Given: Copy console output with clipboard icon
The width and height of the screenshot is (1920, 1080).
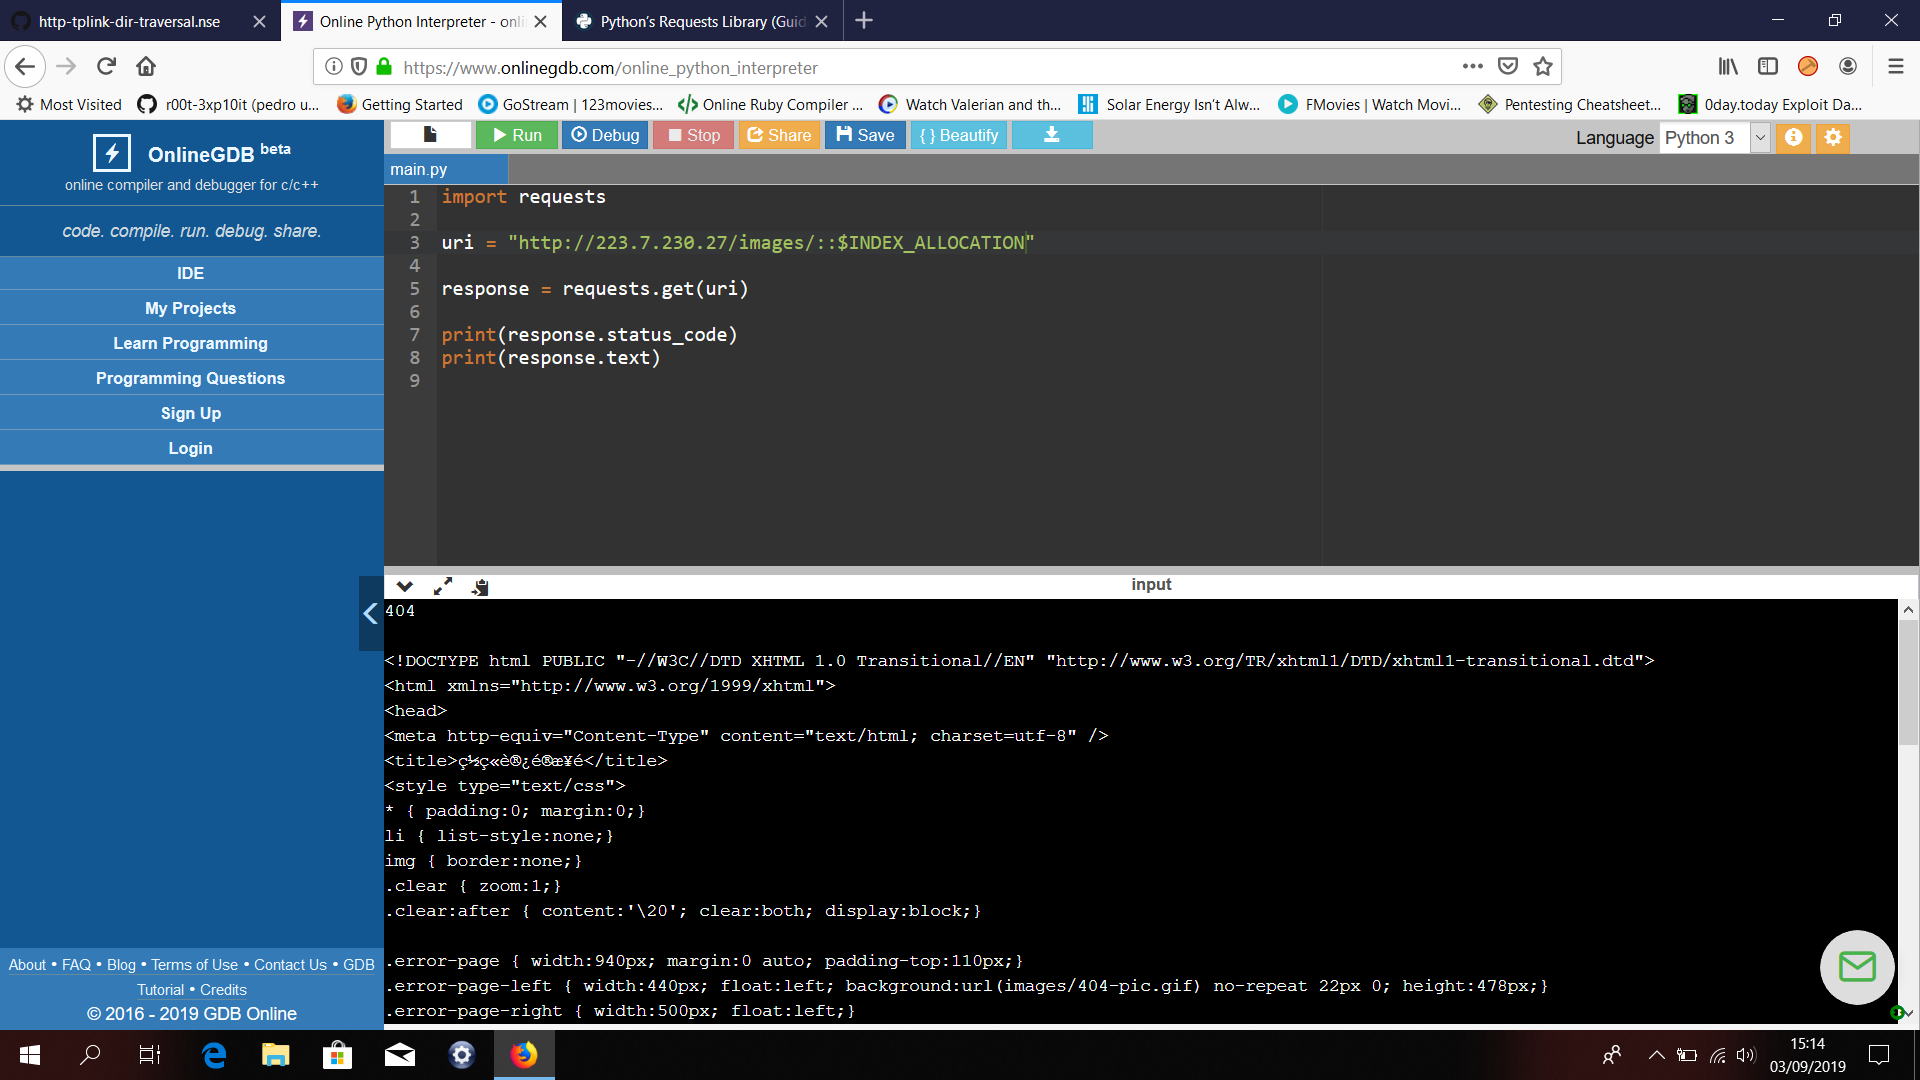Looking at the screenshot, I should click(x=480, y=586).
